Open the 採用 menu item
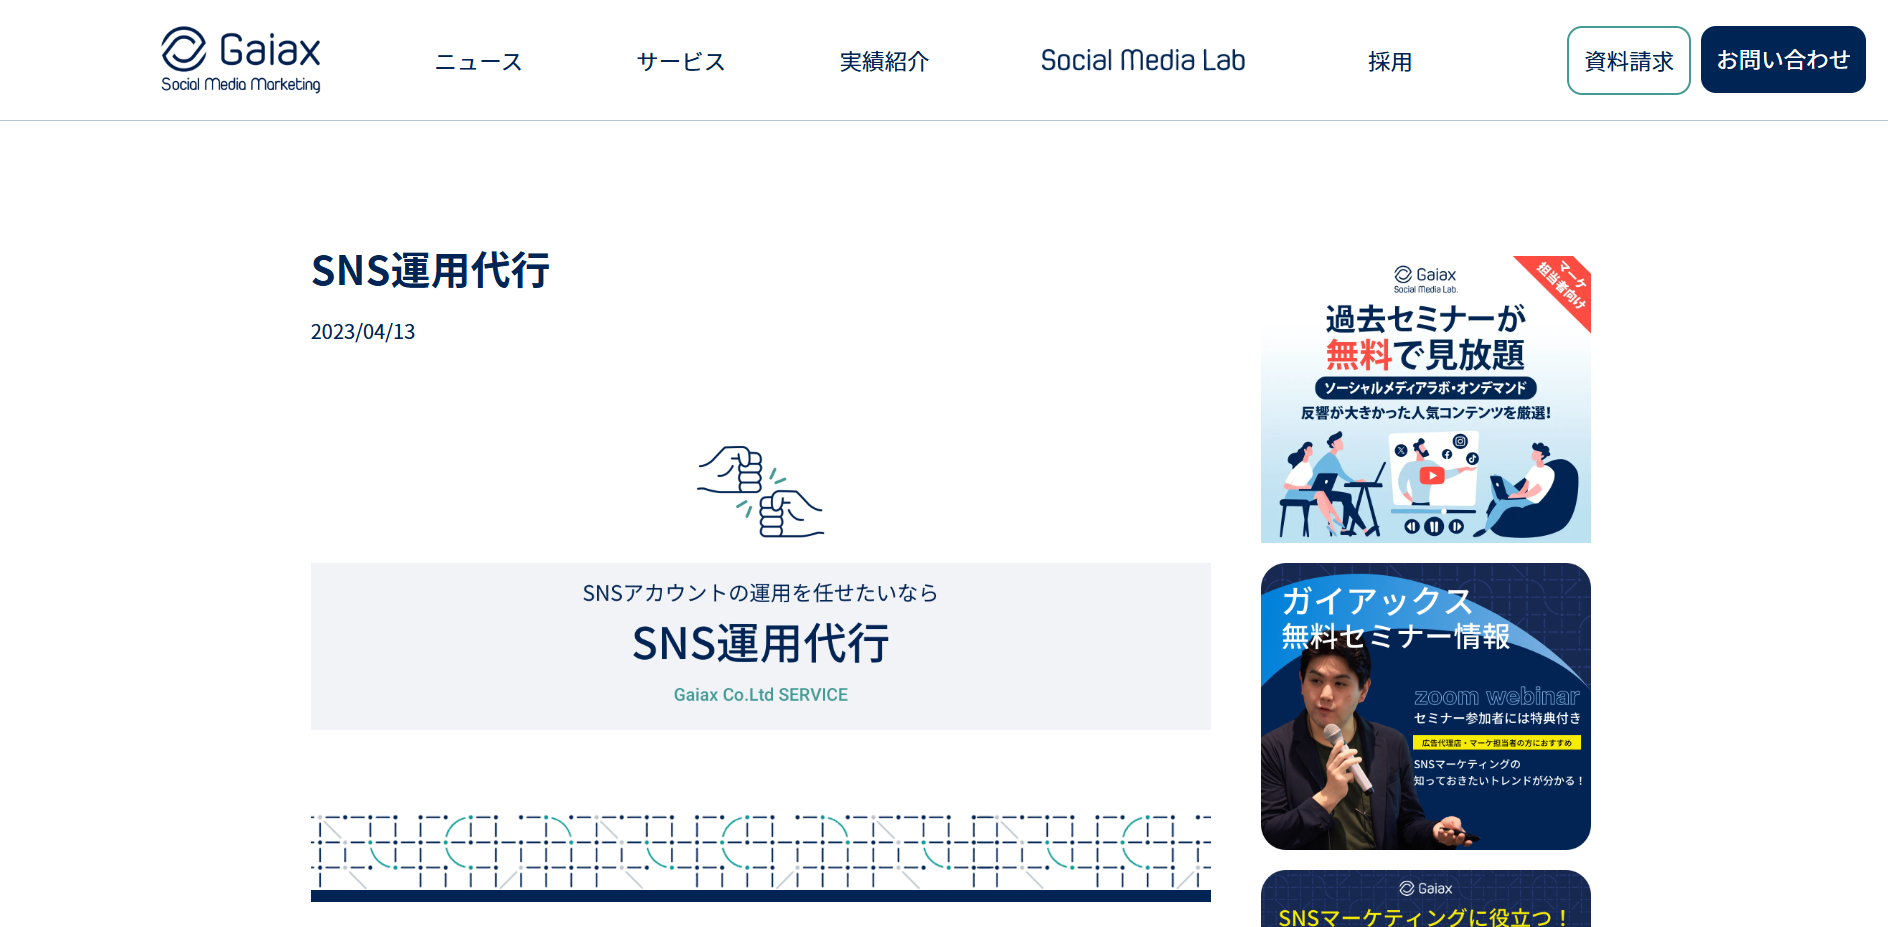The image size is (1888, 927). click(1390, 62)
